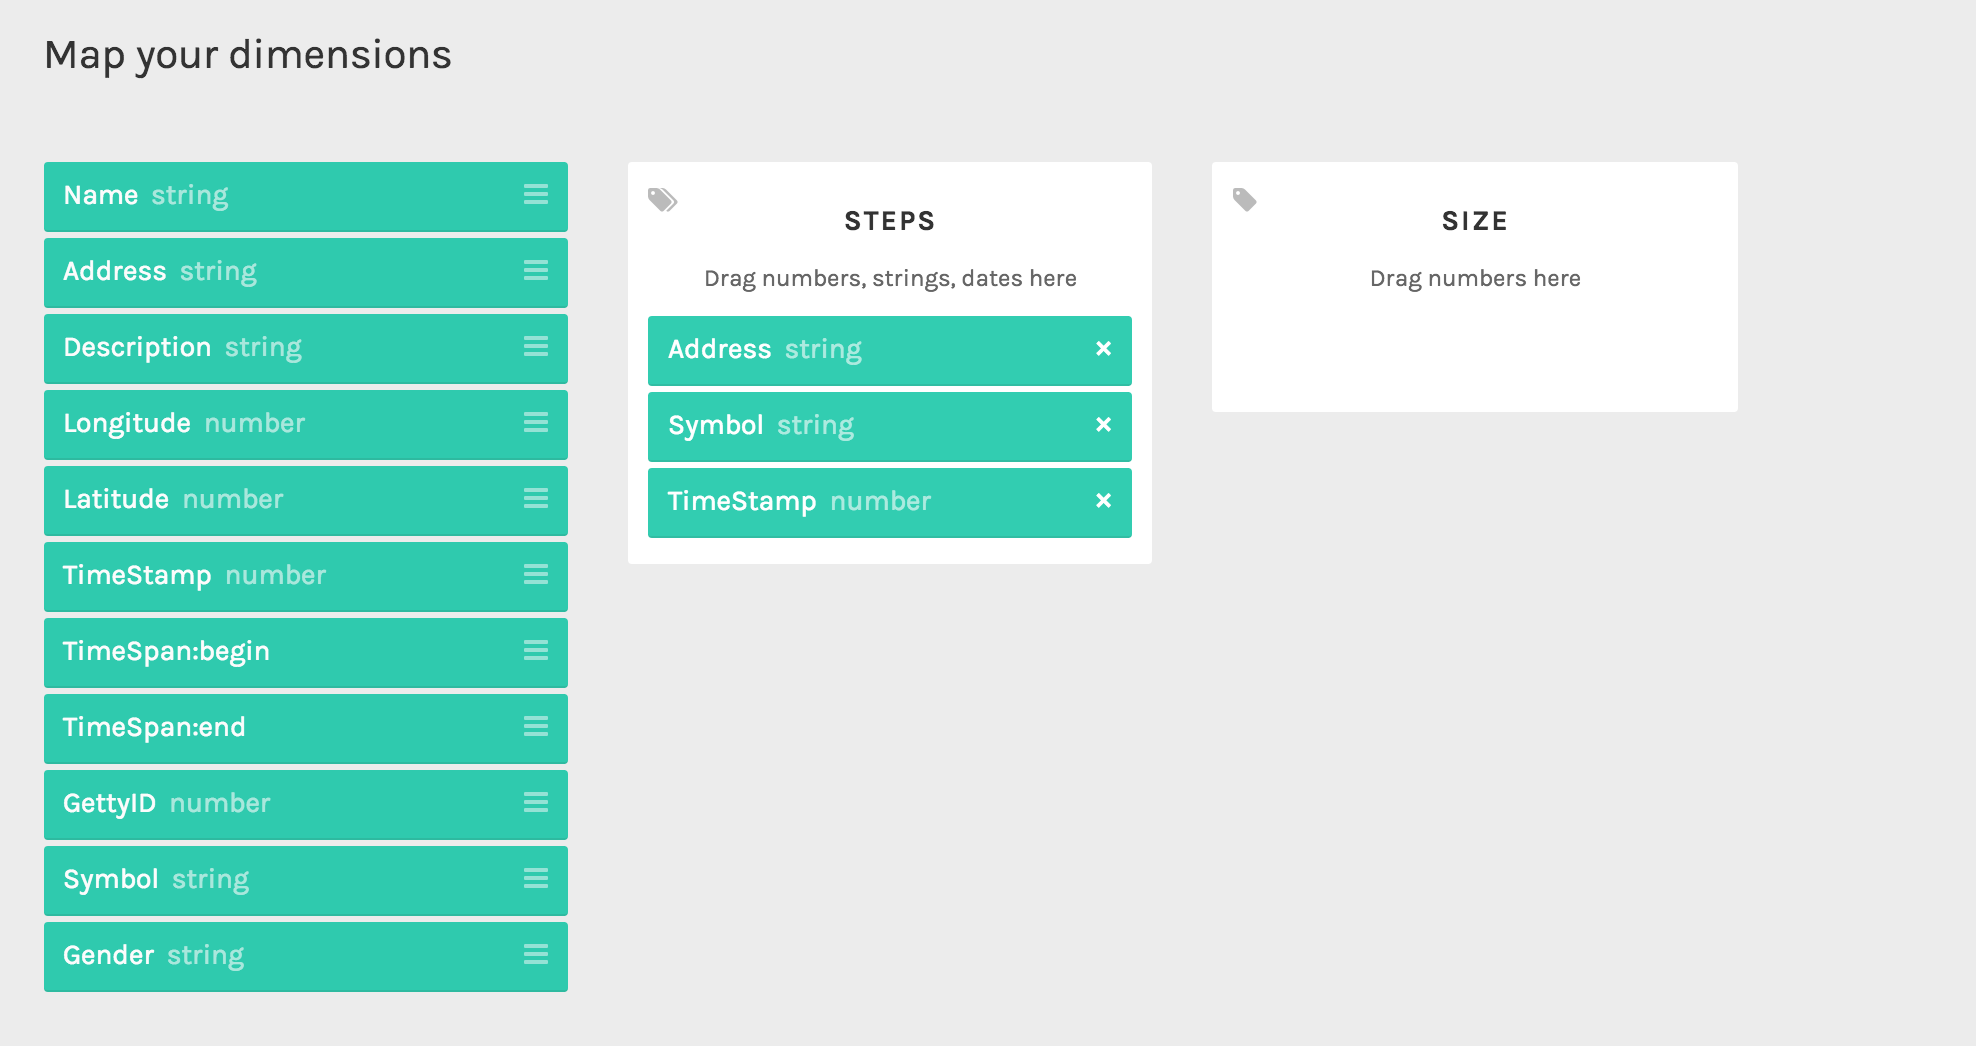Select the Latitude number dimension chip
This screenshot has width=1976, height=1046.
(306, 500)
